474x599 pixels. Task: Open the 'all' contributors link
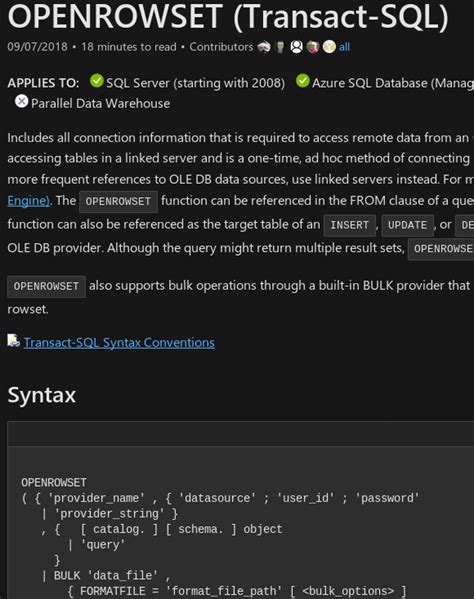(x=344, y=47)
